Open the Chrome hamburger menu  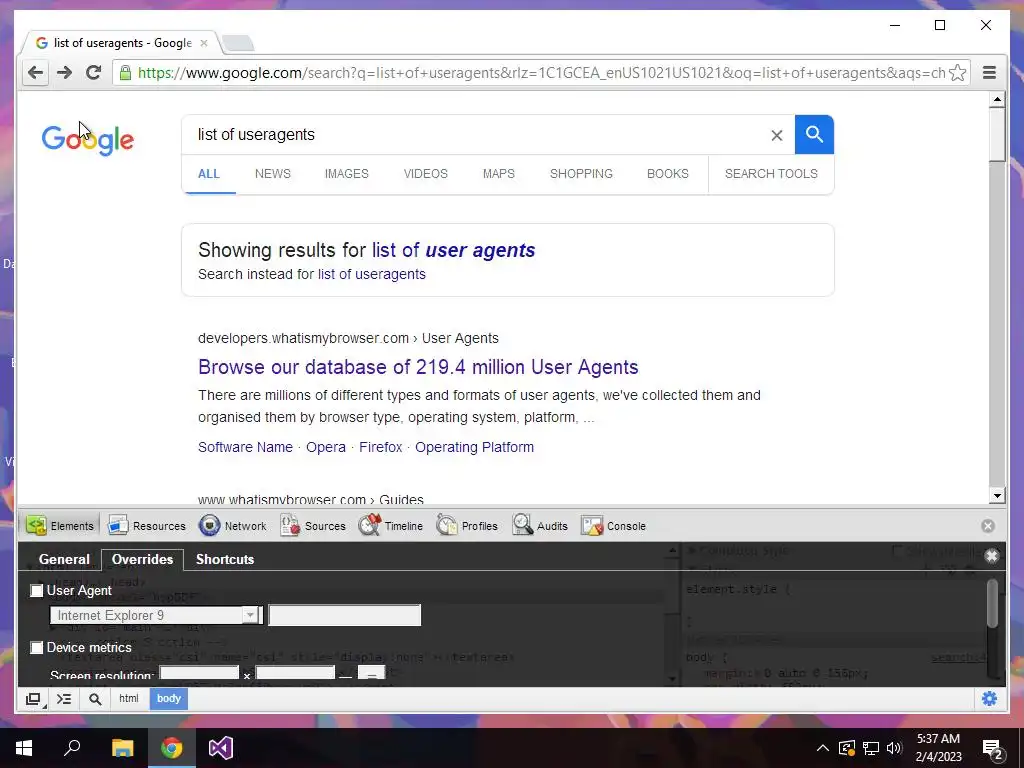[x=989, y=72]
